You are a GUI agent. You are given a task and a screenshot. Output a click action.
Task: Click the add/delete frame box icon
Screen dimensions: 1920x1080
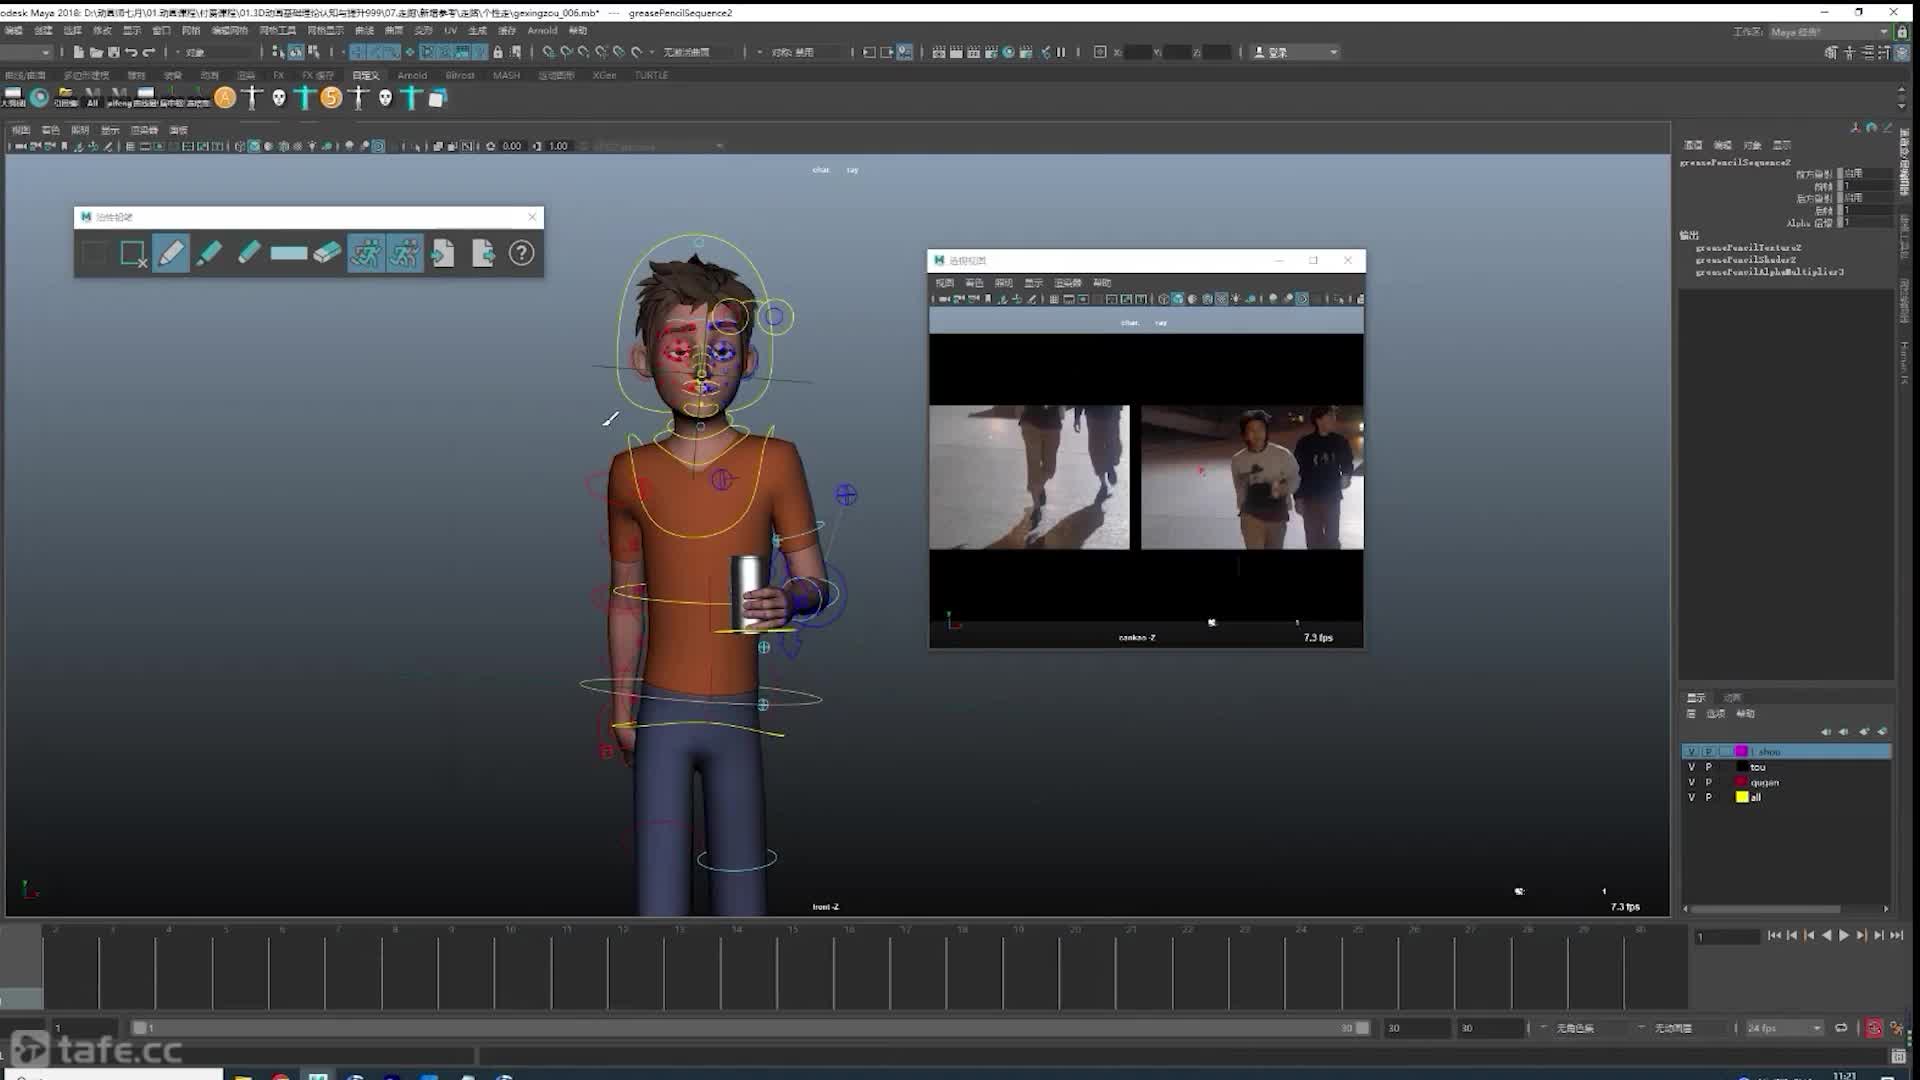click(133, 254)
